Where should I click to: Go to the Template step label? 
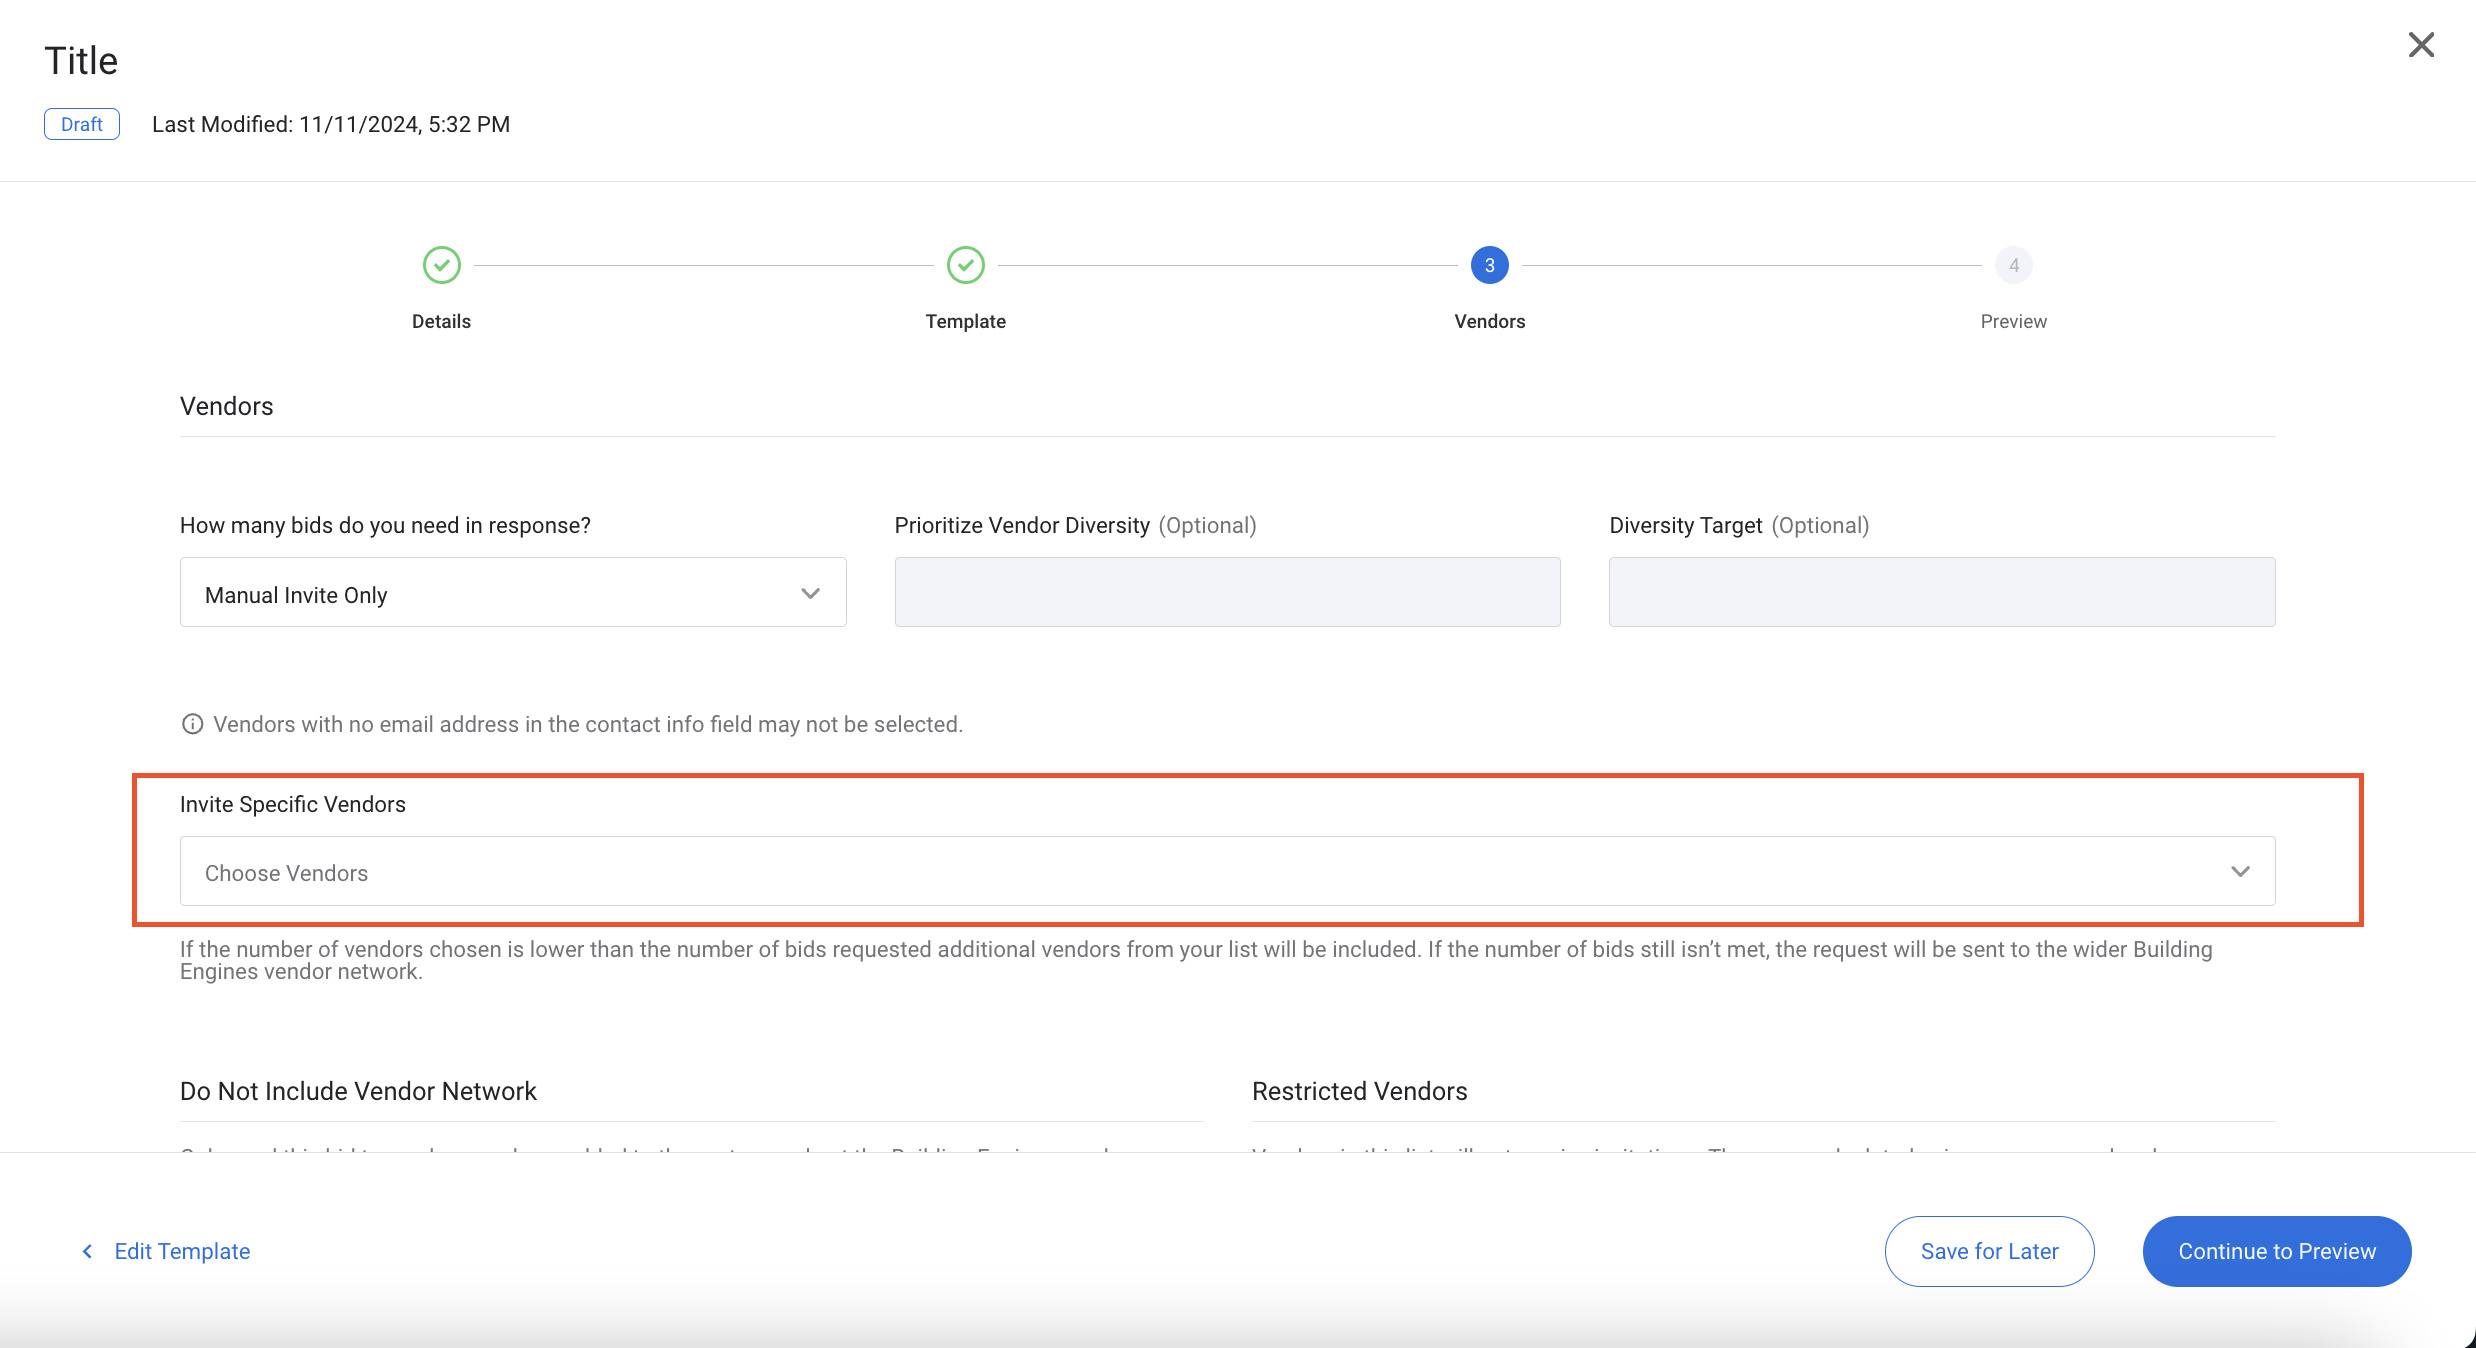point(965,321)
